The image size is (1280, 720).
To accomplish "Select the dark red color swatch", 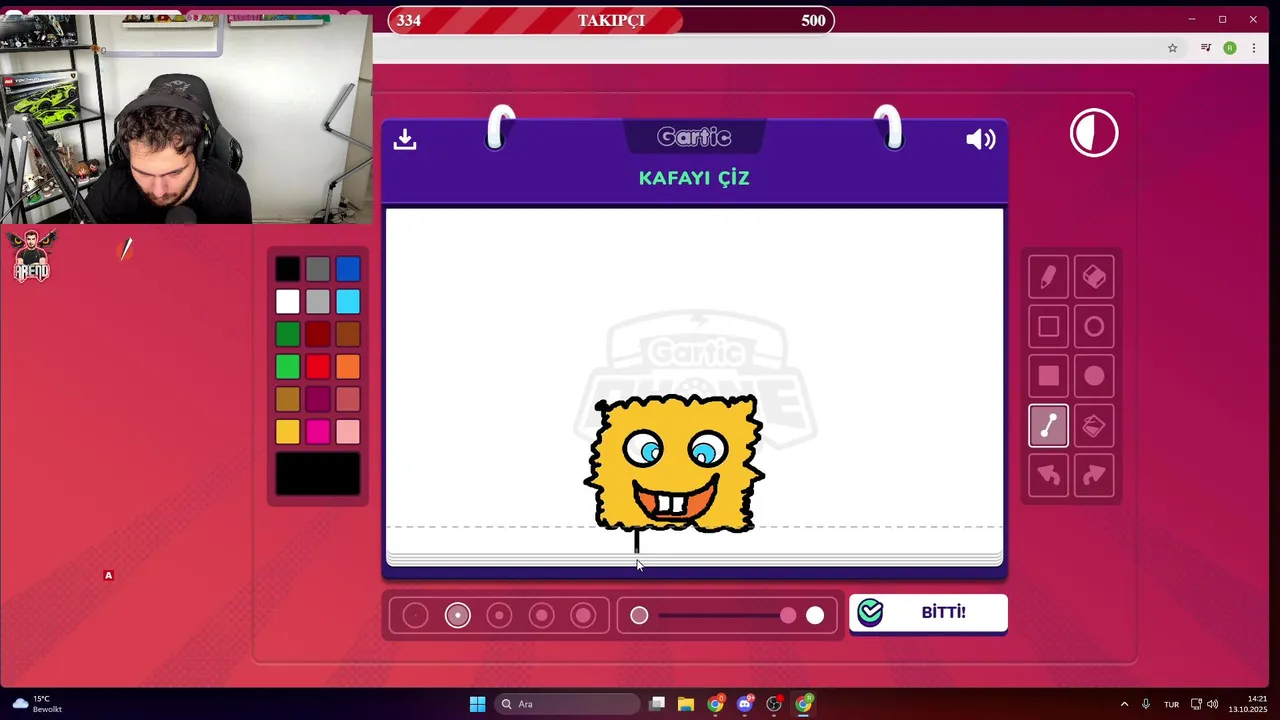I will point(318,334).
